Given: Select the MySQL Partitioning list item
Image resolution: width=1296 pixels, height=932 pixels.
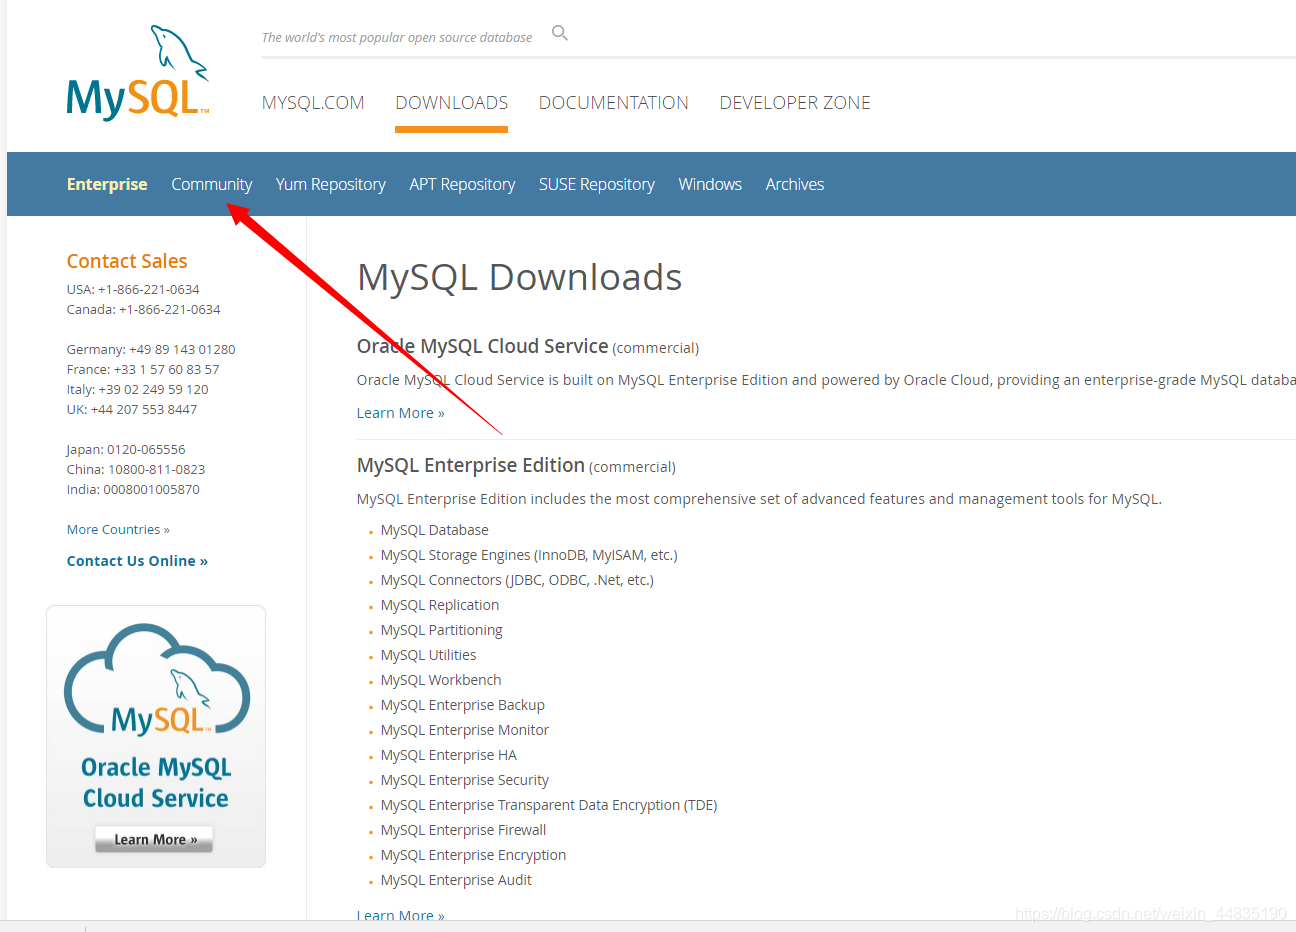Looking at the screenshot, I should click(x=441, y=630).
